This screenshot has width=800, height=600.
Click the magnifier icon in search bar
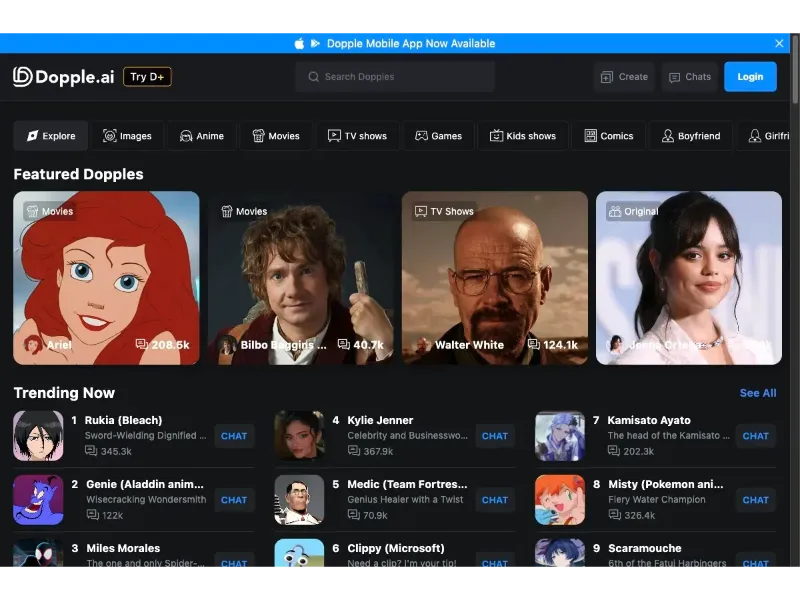pyautogui.click(x=314, y=77)
